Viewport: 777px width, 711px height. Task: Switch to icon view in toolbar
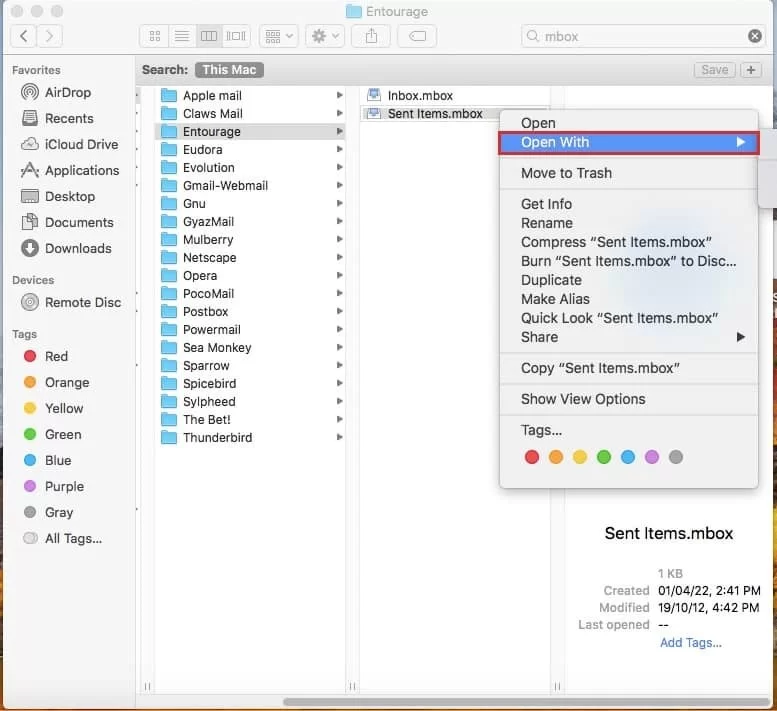click(155, 36)
